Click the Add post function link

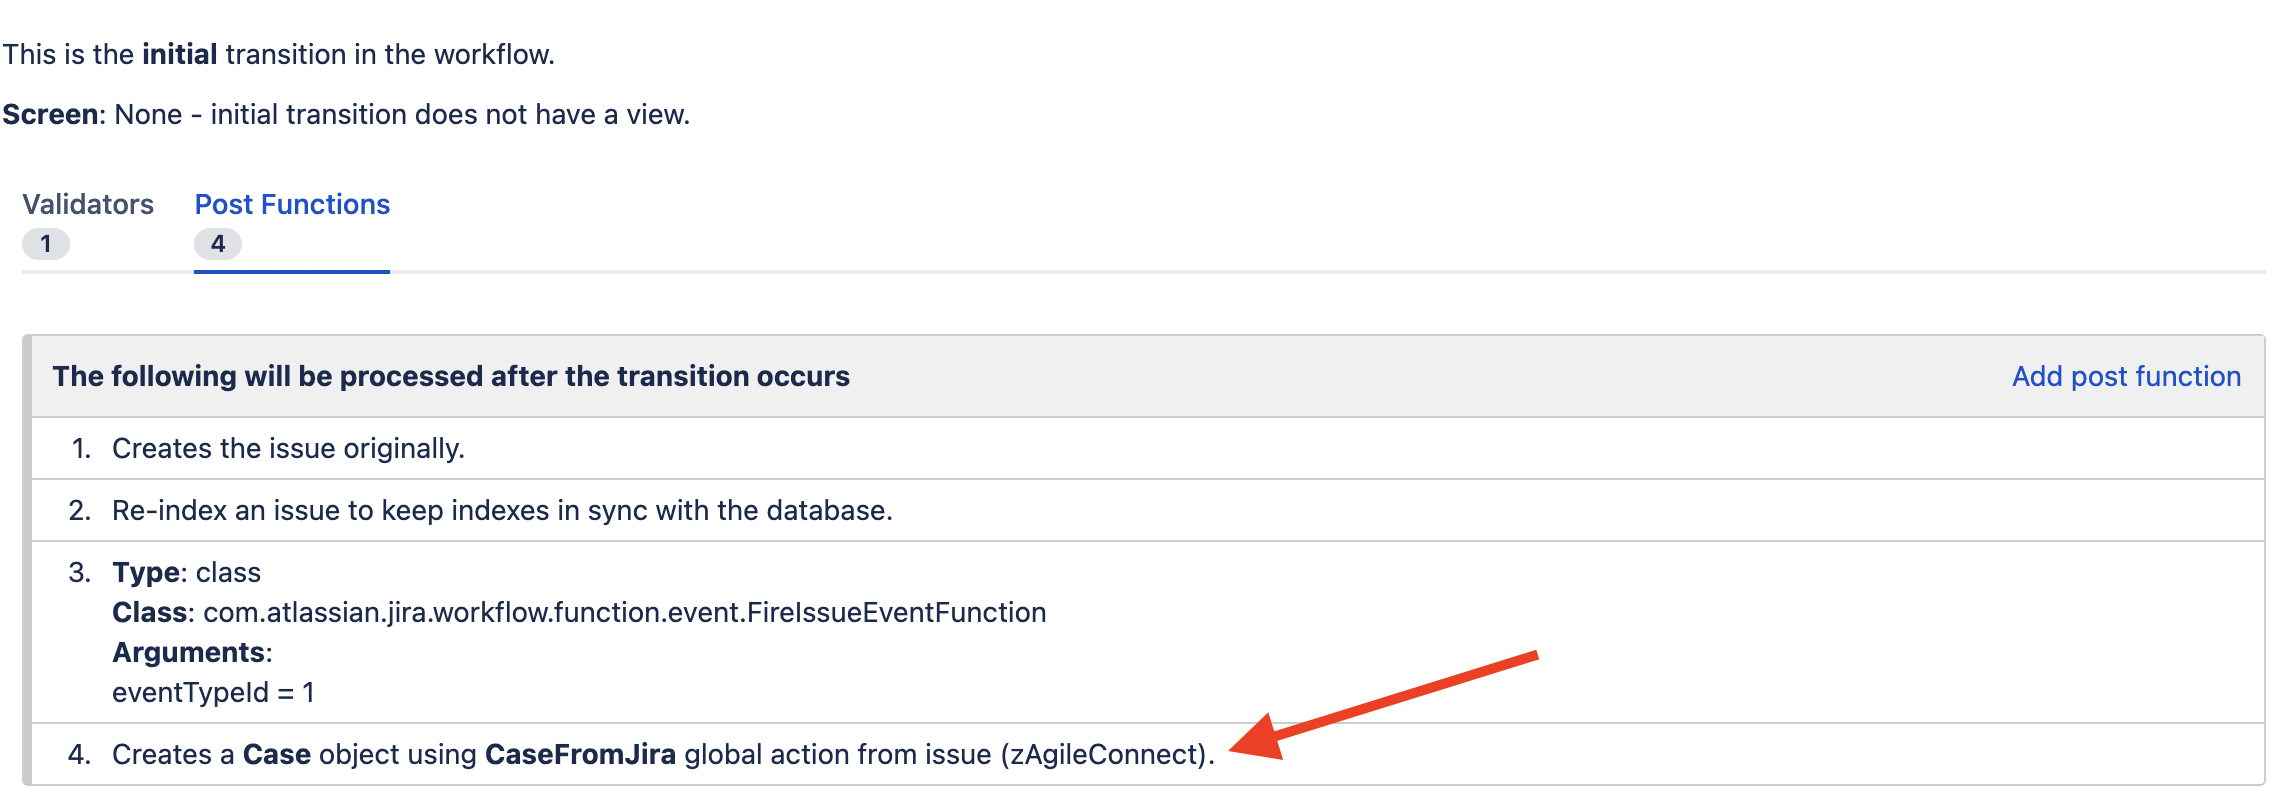point(2126,377)
